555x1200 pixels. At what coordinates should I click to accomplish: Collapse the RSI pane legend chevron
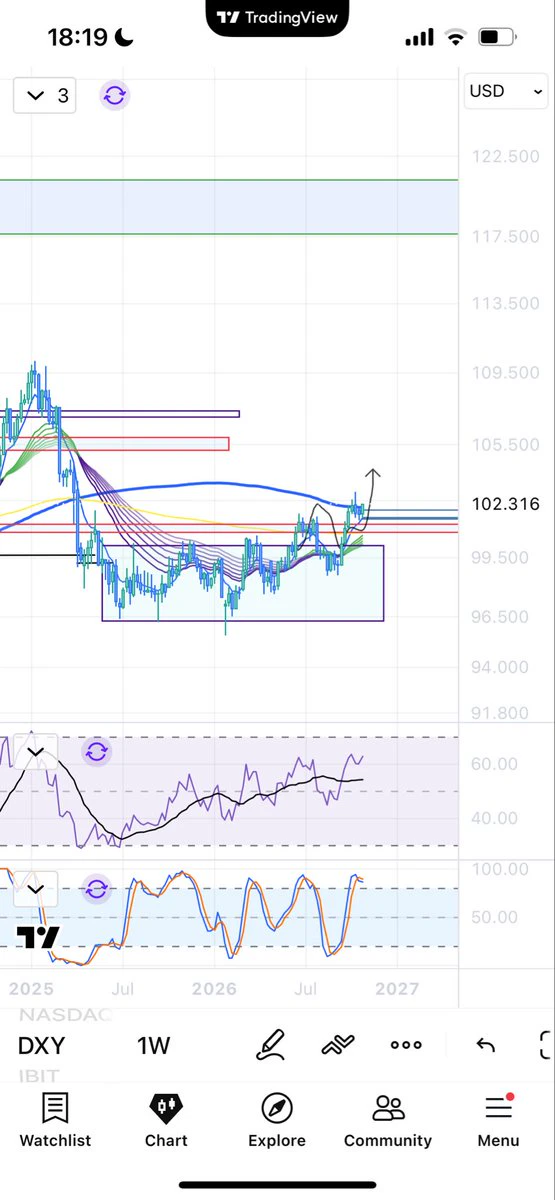36,752
